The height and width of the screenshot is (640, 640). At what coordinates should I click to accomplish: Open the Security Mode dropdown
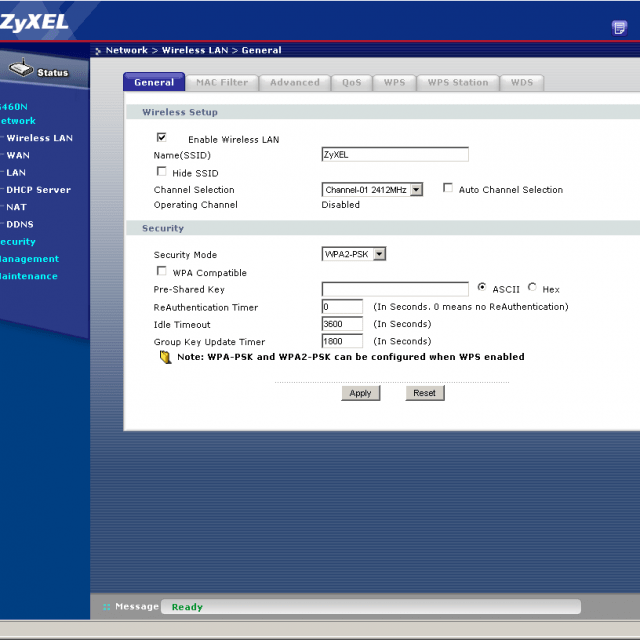coord(353,254)
